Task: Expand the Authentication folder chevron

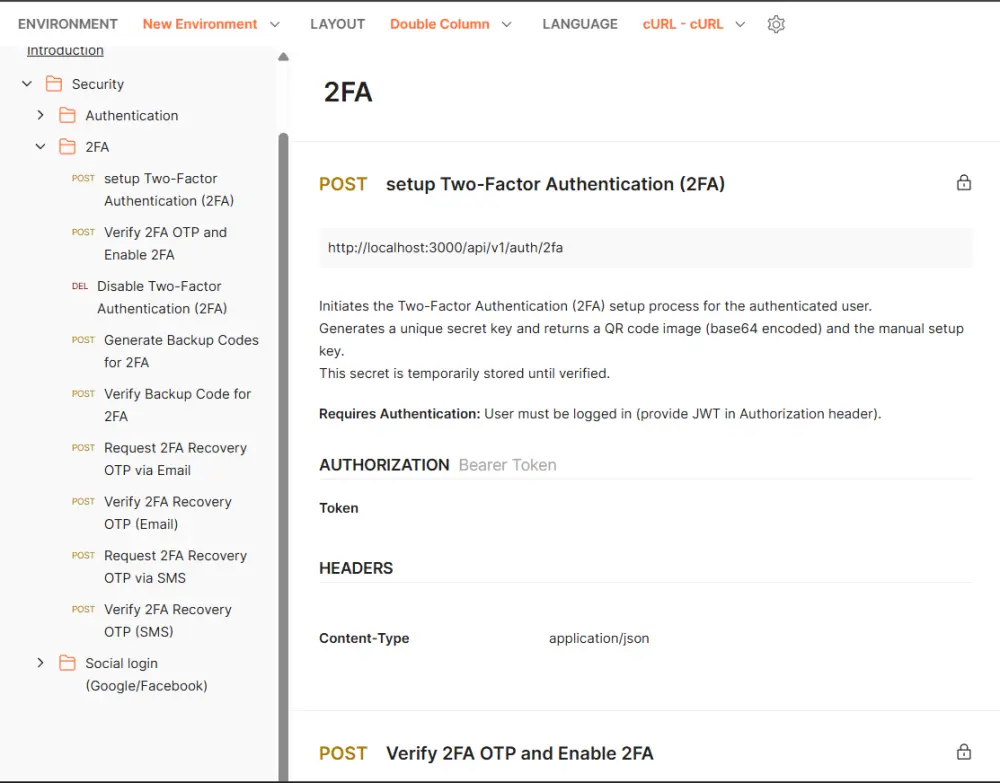Action: point(41,115)
